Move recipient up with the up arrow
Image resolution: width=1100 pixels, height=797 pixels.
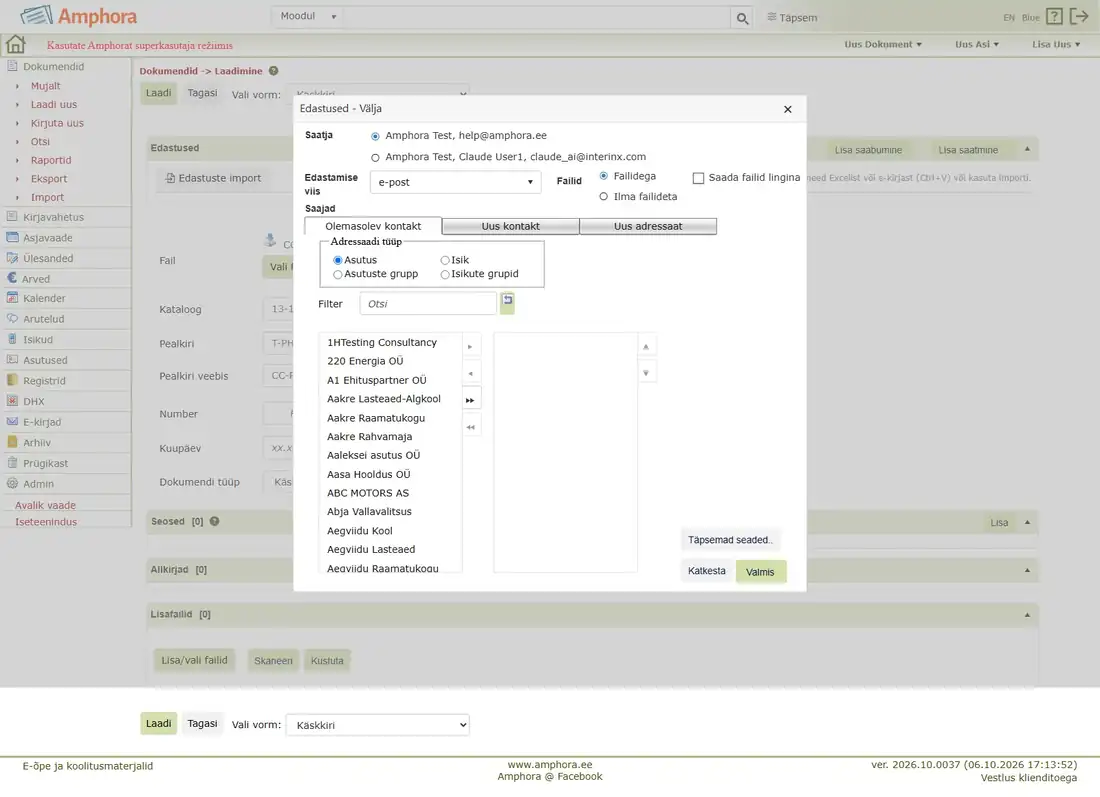pos(646,347)
